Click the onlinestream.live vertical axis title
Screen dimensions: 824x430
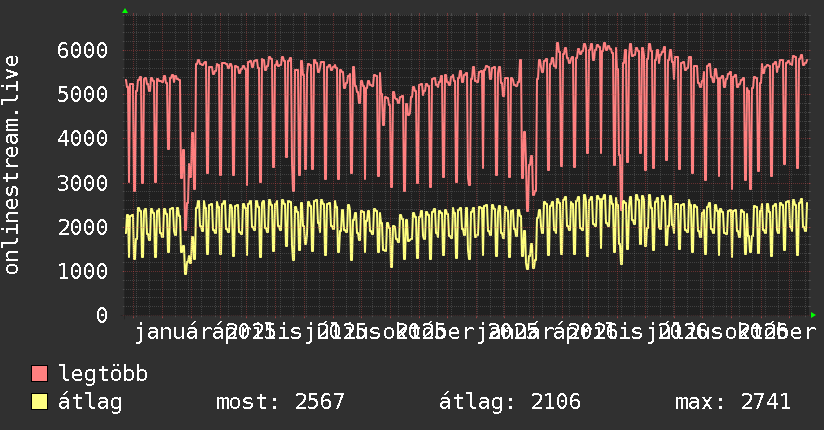pos(11,165)
